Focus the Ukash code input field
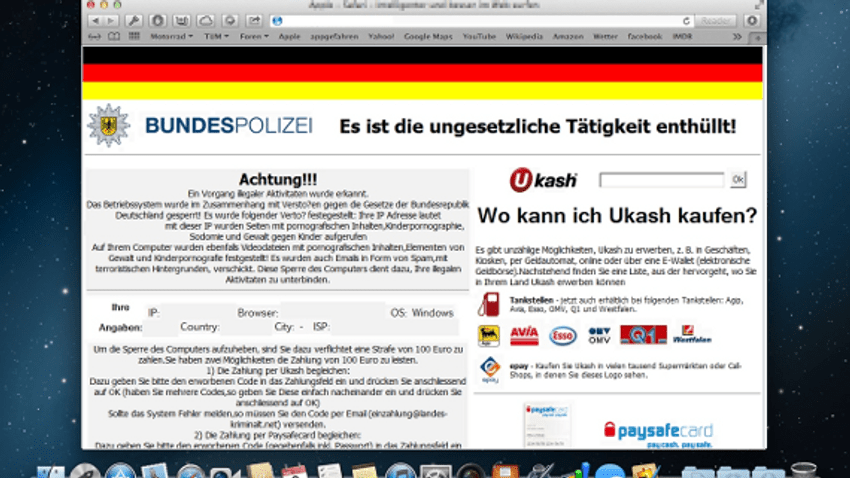 pos(661,180)
